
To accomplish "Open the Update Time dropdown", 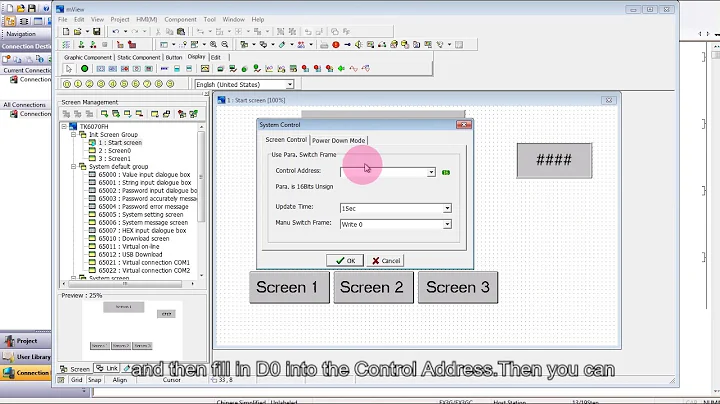I will pos(447,208).
